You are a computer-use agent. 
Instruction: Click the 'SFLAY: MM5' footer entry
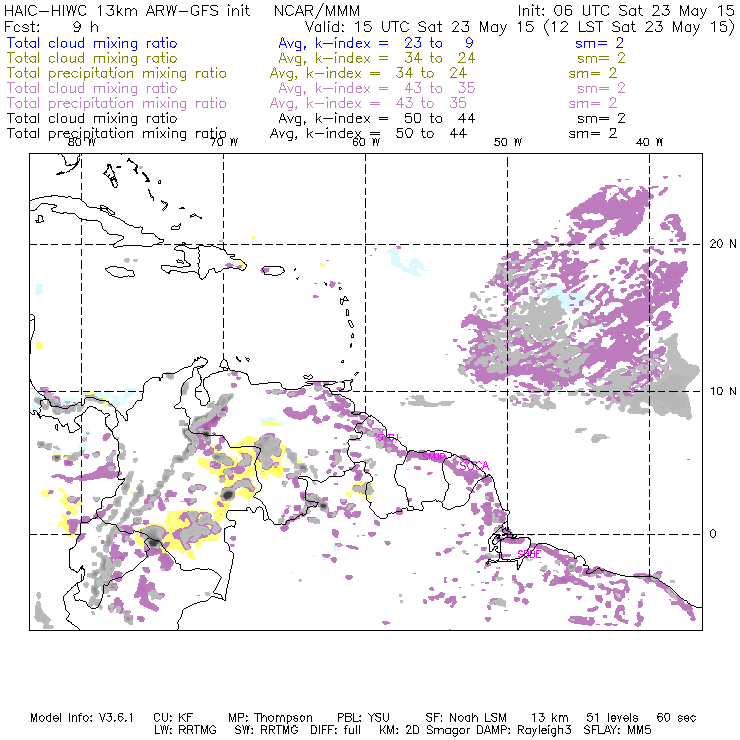[x=617, y=730]
